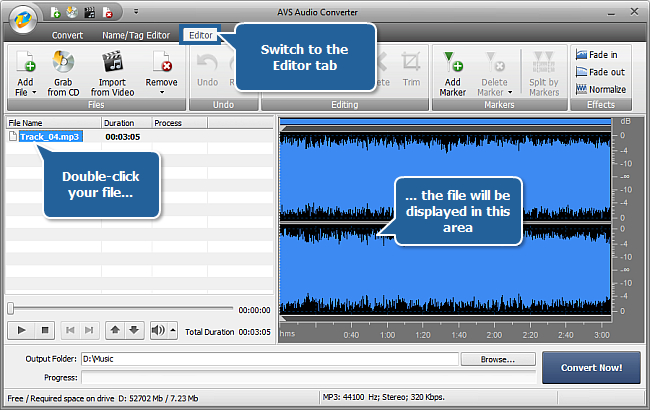Image resolution: width=650 pixels, height=410 pixels.
Task: Click quick-access add file icon in title bar
Action: pos(56,12)
